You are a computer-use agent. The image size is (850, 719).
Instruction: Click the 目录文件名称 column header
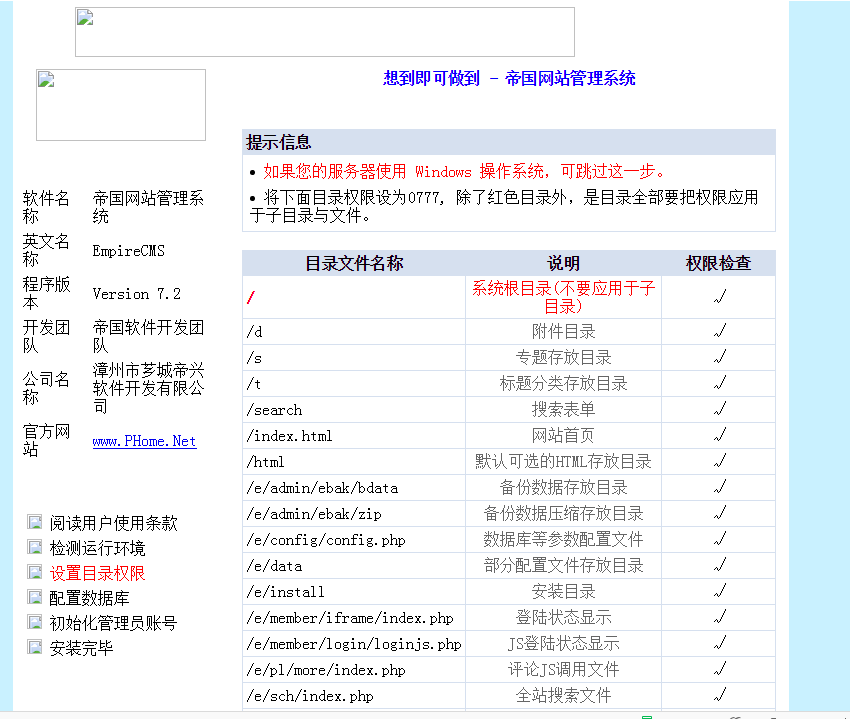(354, 263)
